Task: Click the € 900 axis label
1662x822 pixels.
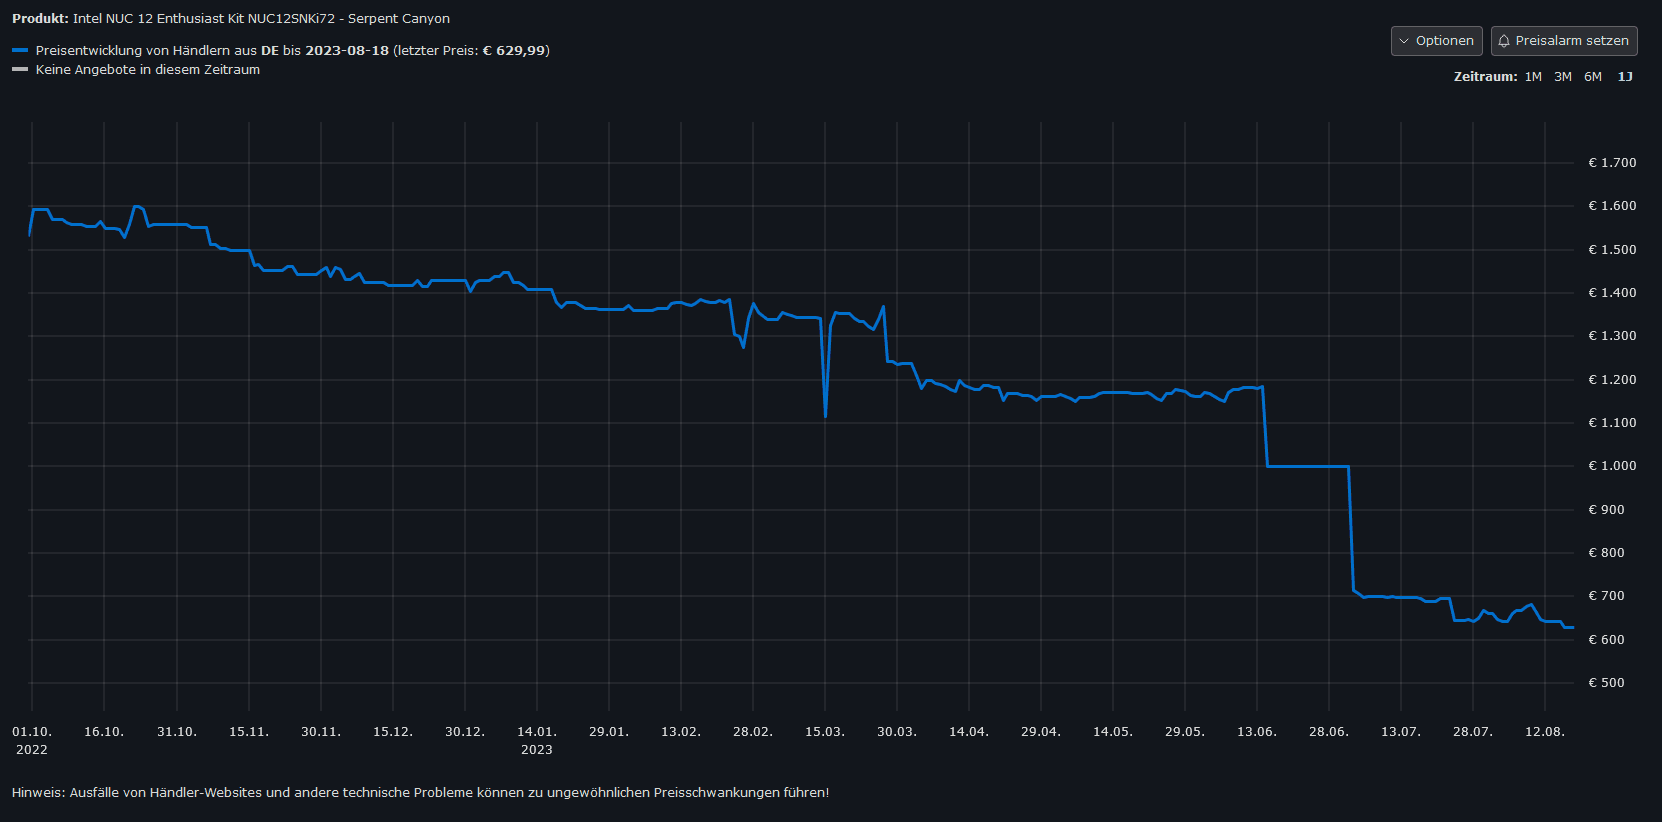Action: (1606, 510)
